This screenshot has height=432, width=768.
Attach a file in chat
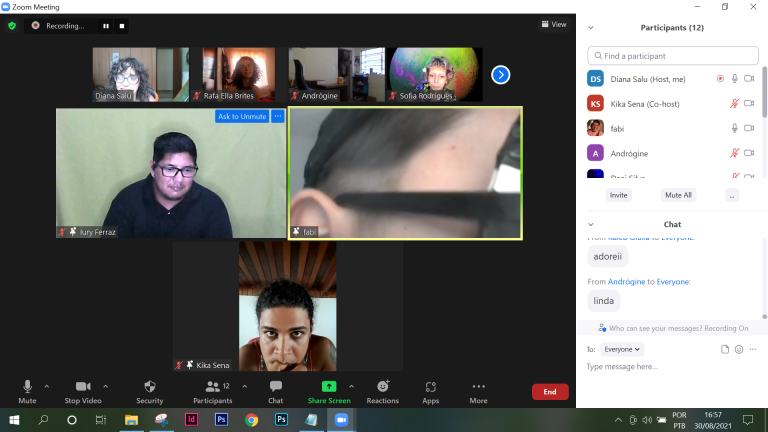725,349
